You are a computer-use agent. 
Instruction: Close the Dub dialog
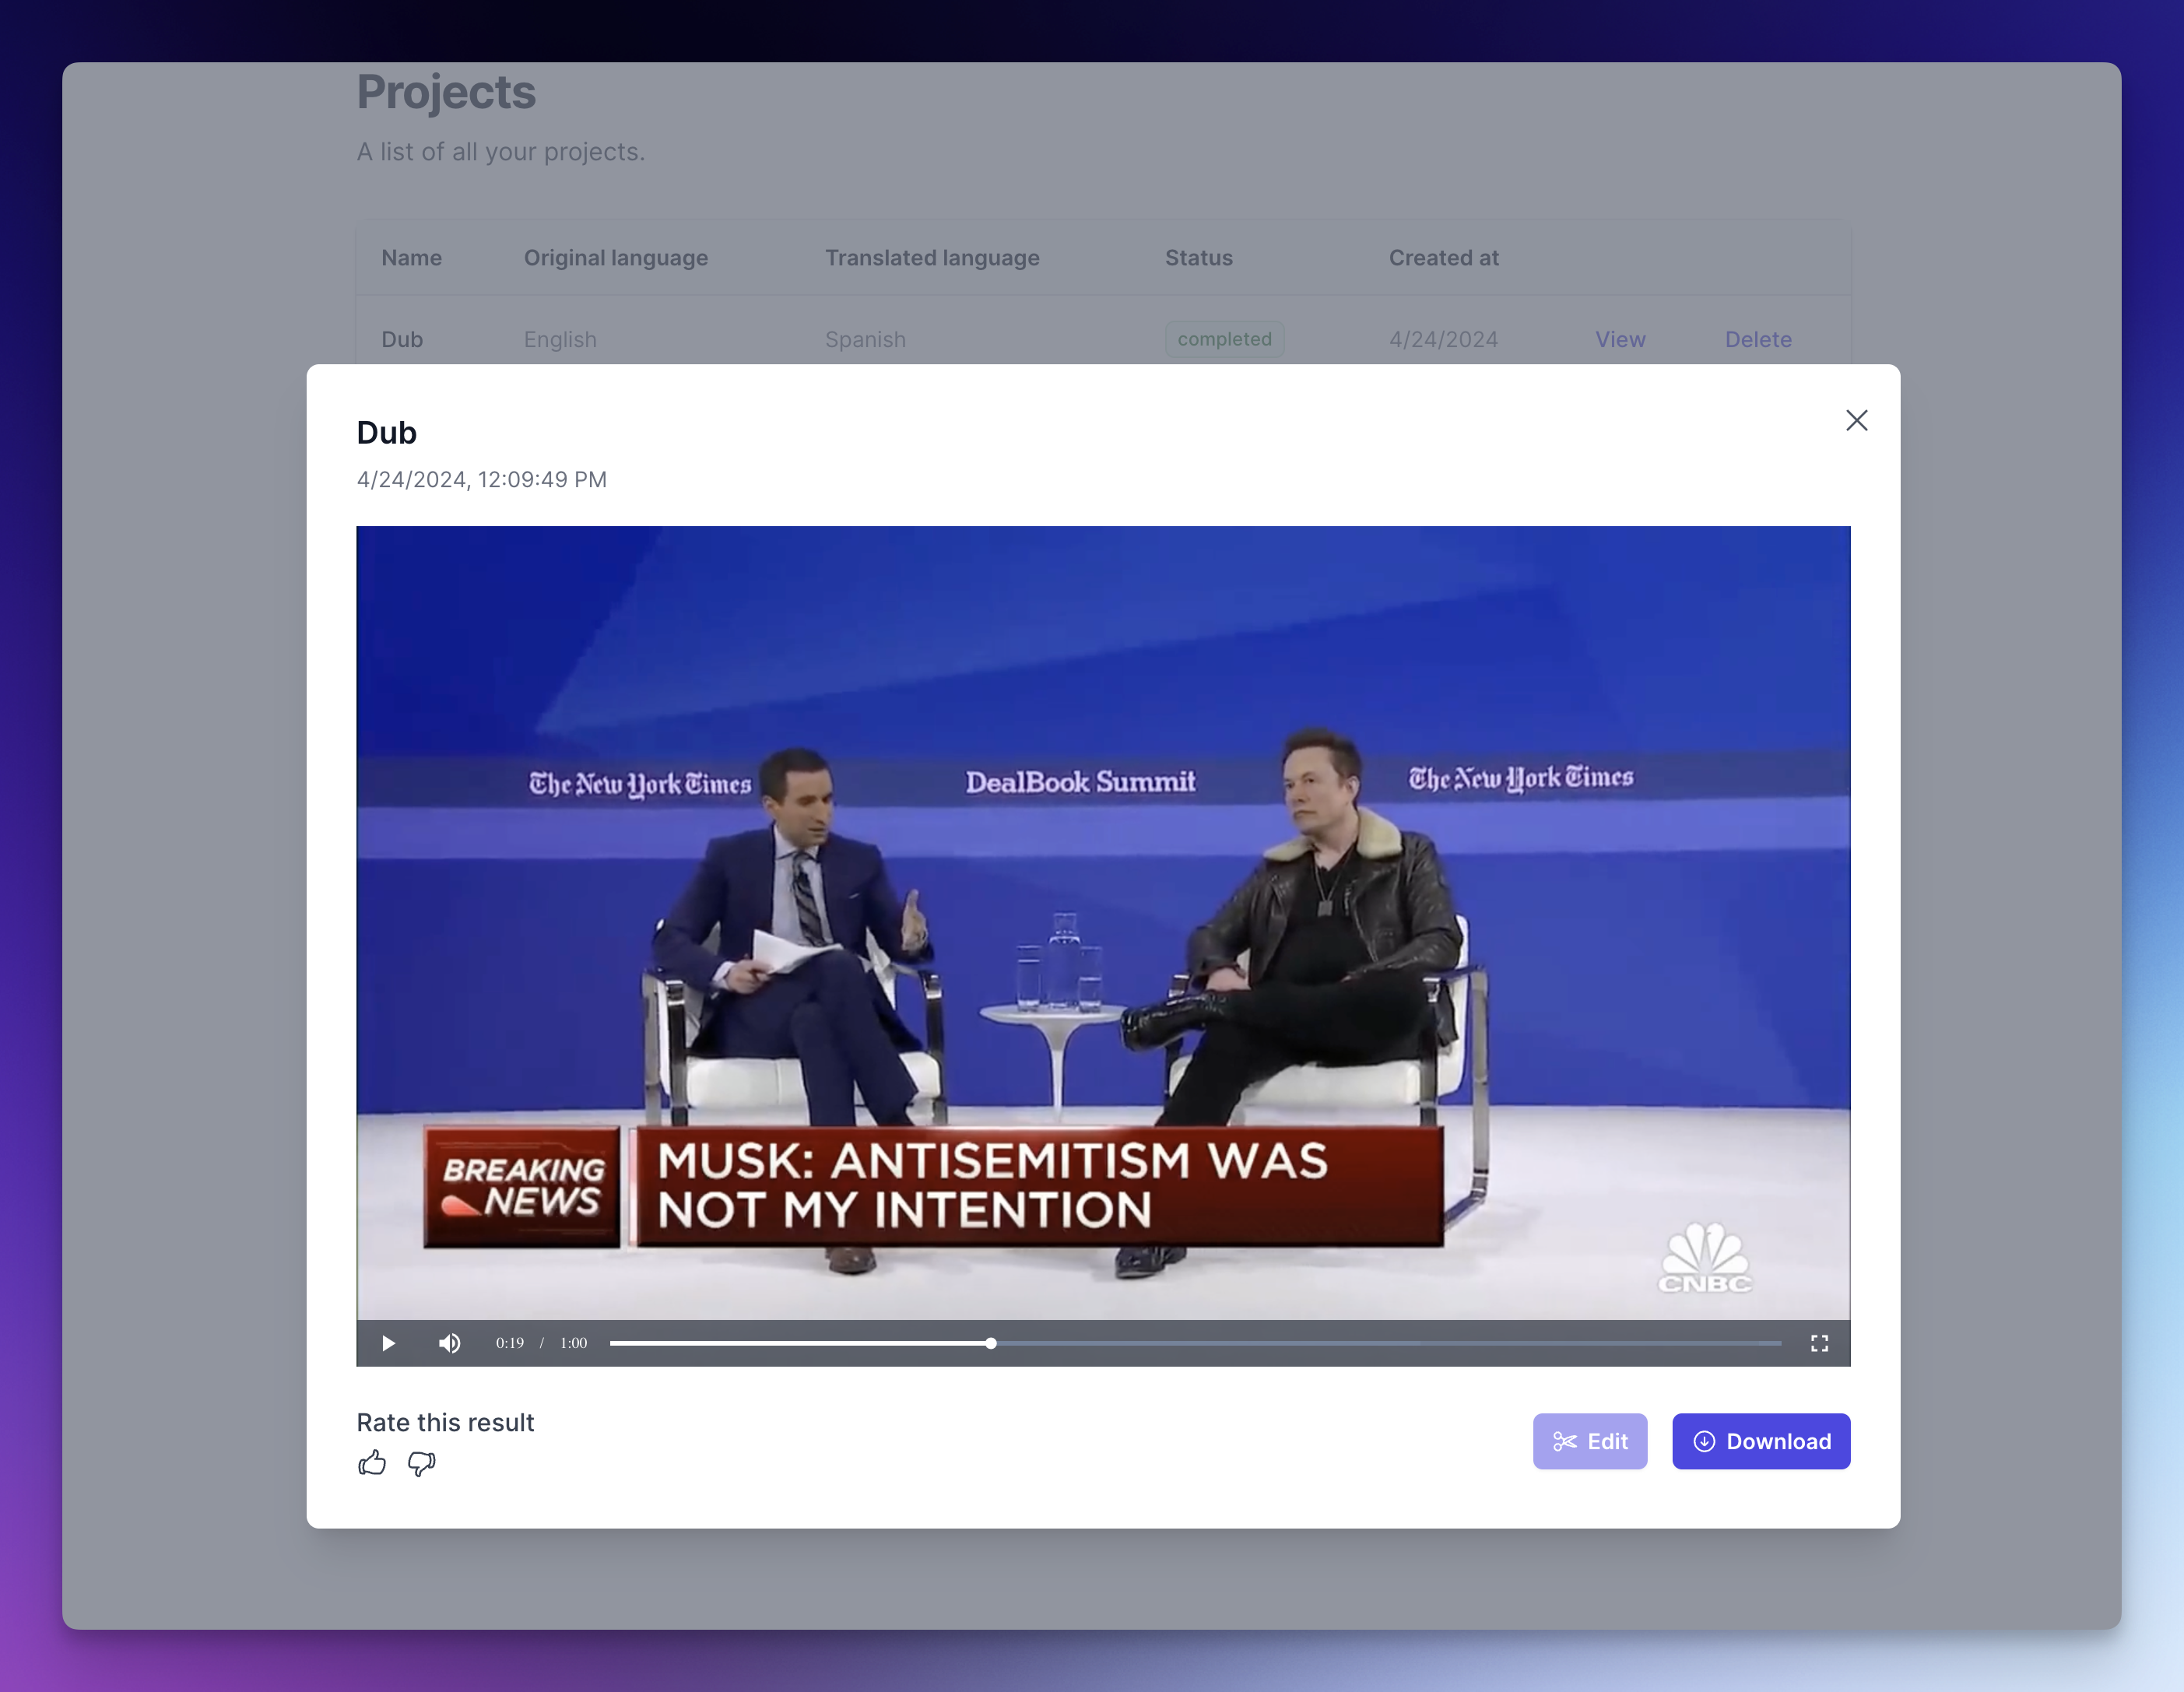pos(1856,420)
